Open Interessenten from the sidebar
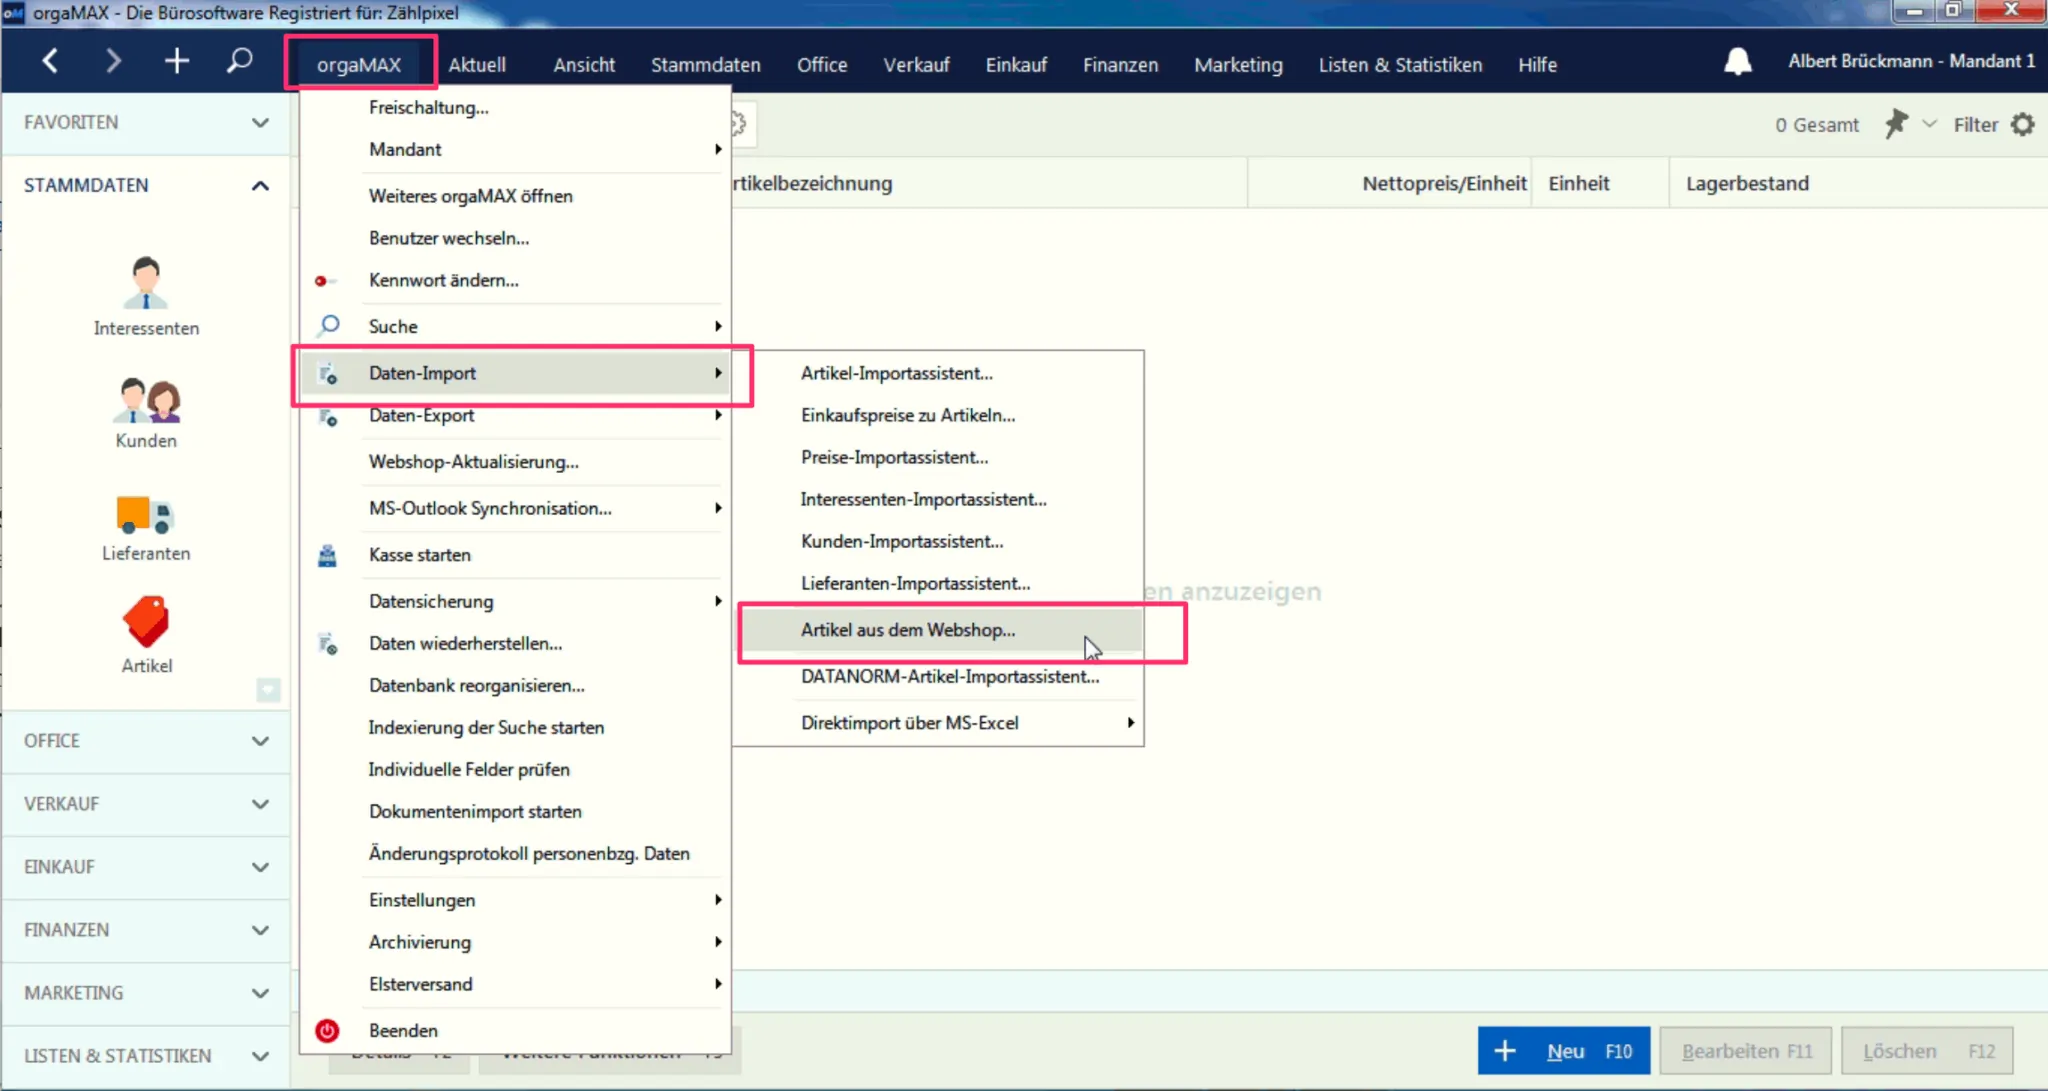Viewport: 2048px width, 1091px height. tap(146, 297)
